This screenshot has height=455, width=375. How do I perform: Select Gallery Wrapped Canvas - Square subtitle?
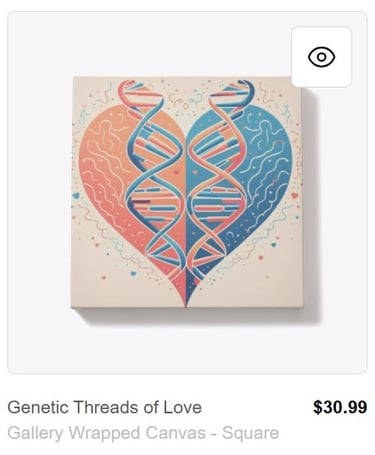pyautogui.click(x=143, y=433)
